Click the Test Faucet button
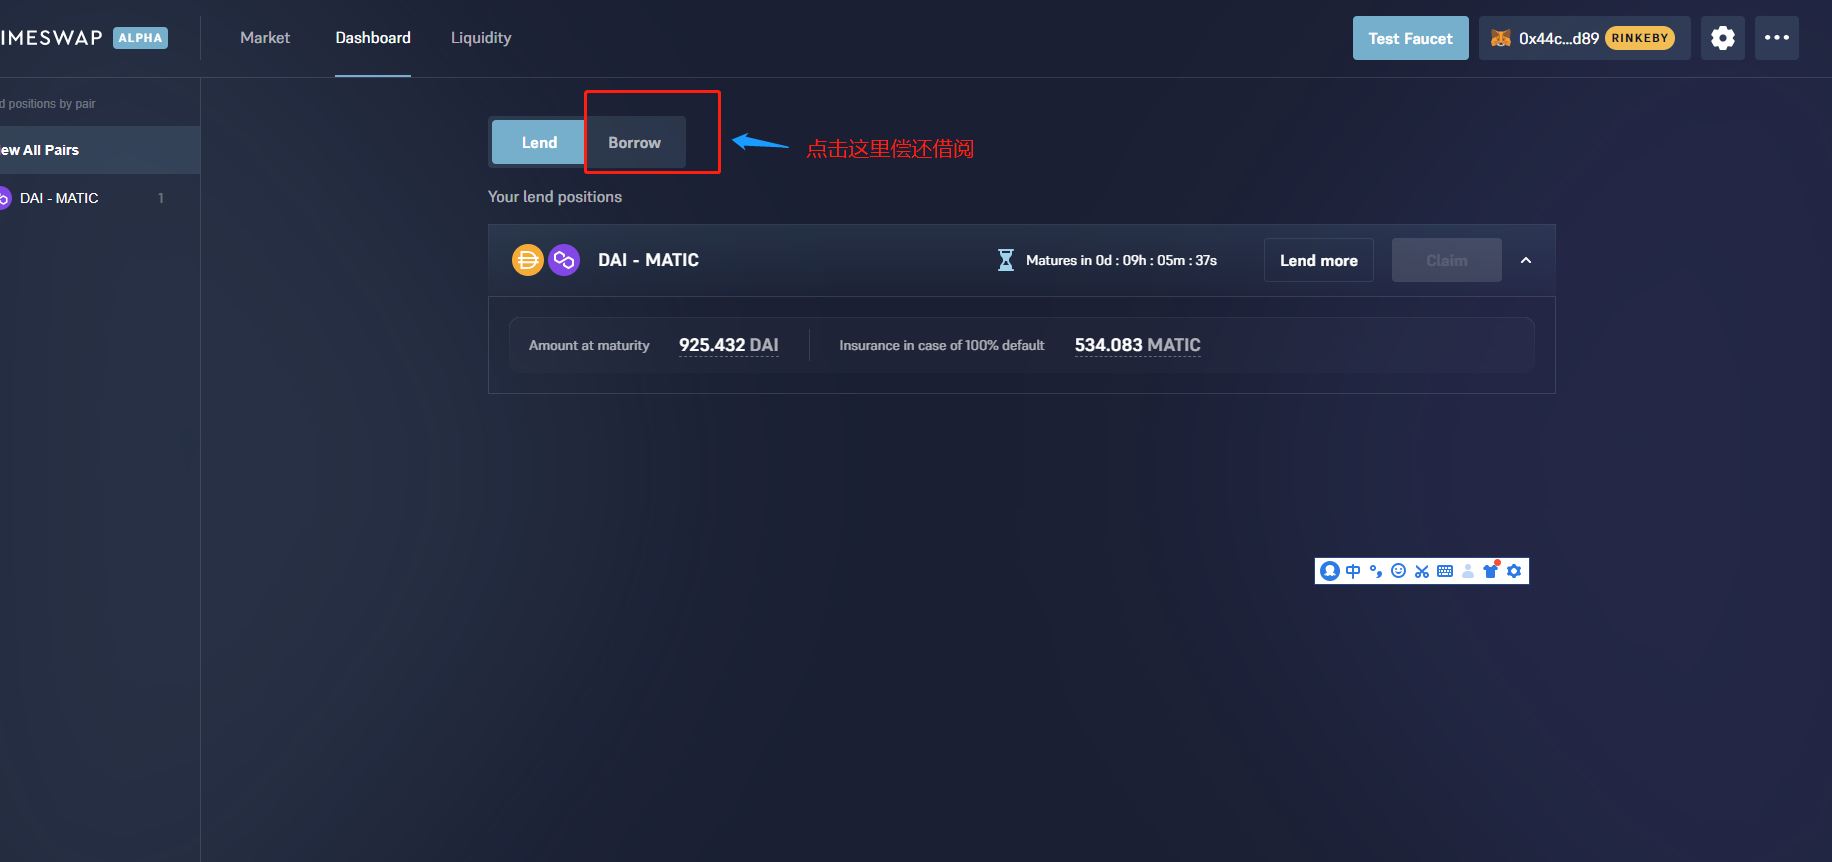The height and width of the screenshot is (862, 1832). 1410,38
